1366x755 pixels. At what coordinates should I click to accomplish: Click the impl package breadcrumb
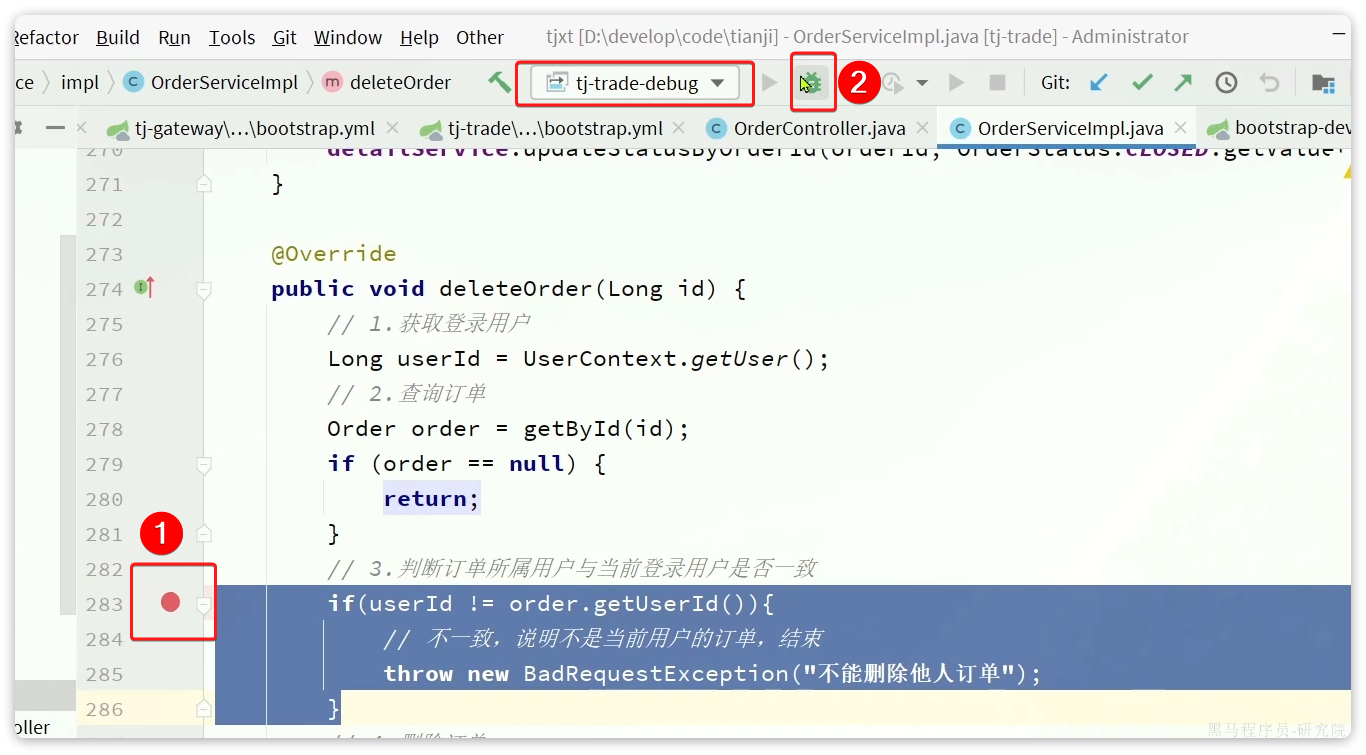pos(80,83)
